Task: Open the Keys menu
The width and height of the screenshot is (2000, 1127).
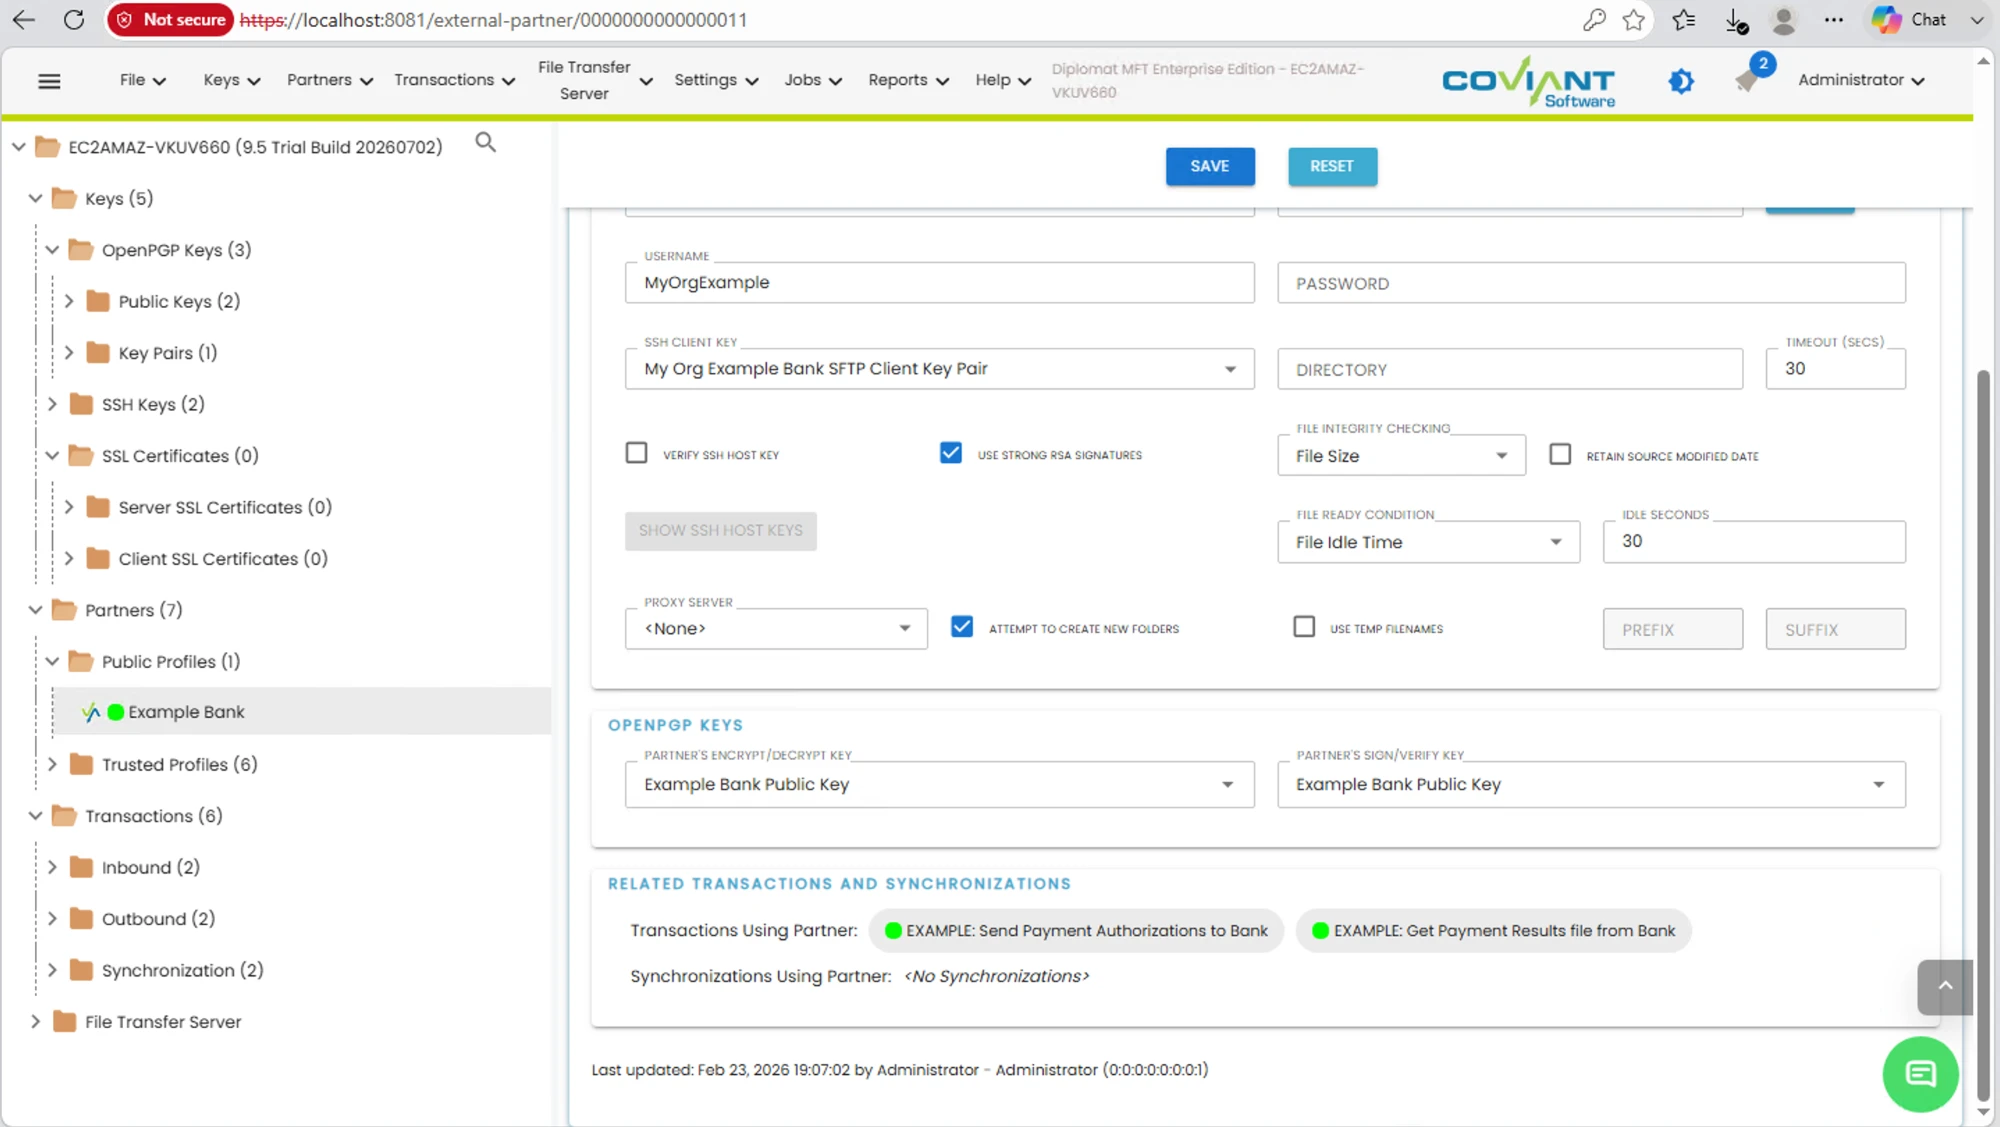Action: (x=231, y=80)
